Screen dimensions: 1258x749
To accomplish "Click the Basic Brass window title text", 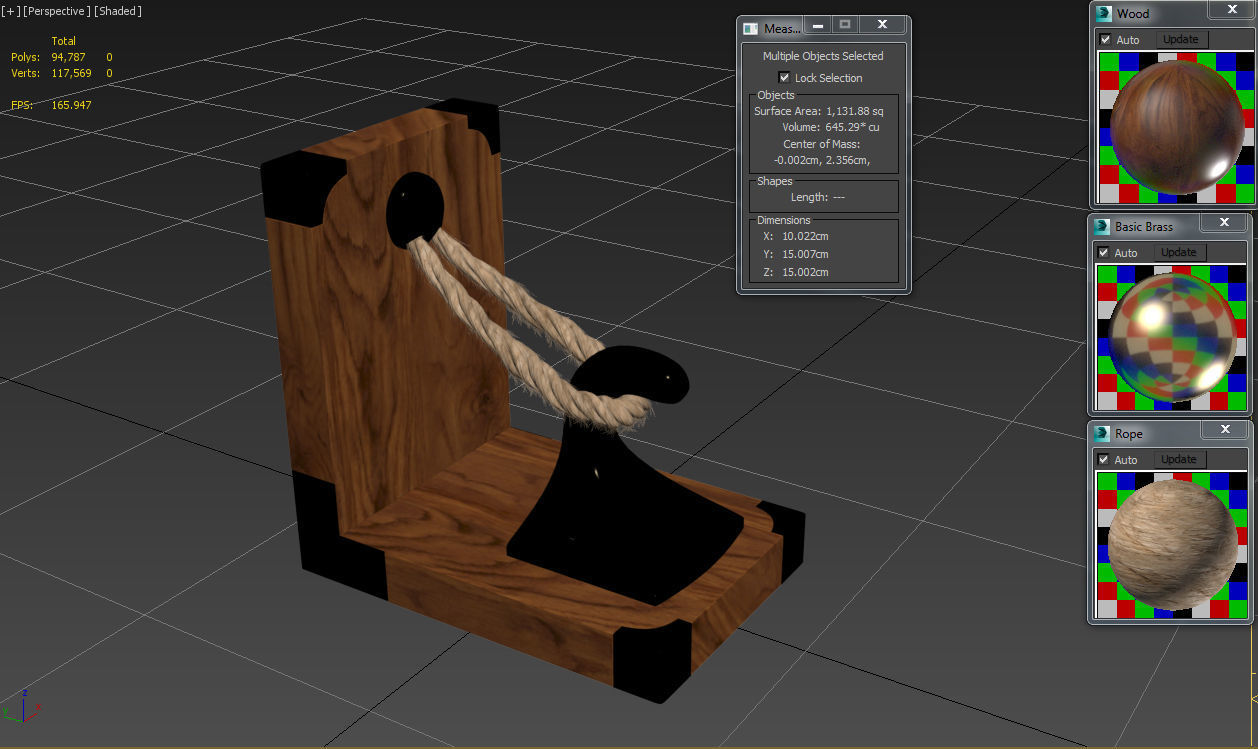I will tap(1144, 227).
